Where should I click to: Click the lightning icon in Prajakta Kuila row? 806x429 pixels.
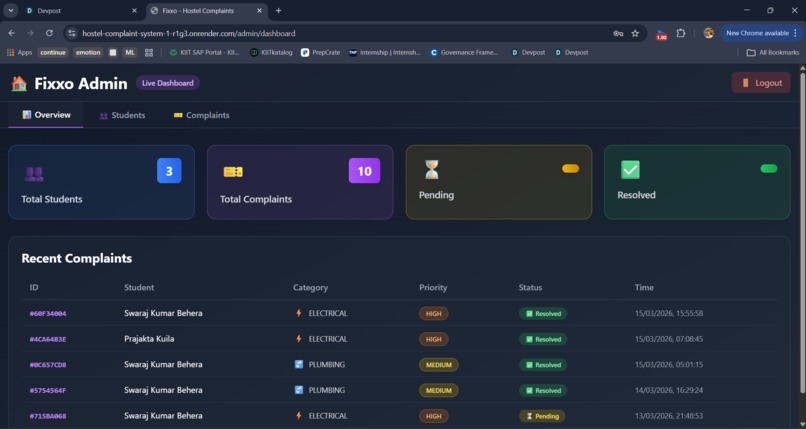click(299, 339)
